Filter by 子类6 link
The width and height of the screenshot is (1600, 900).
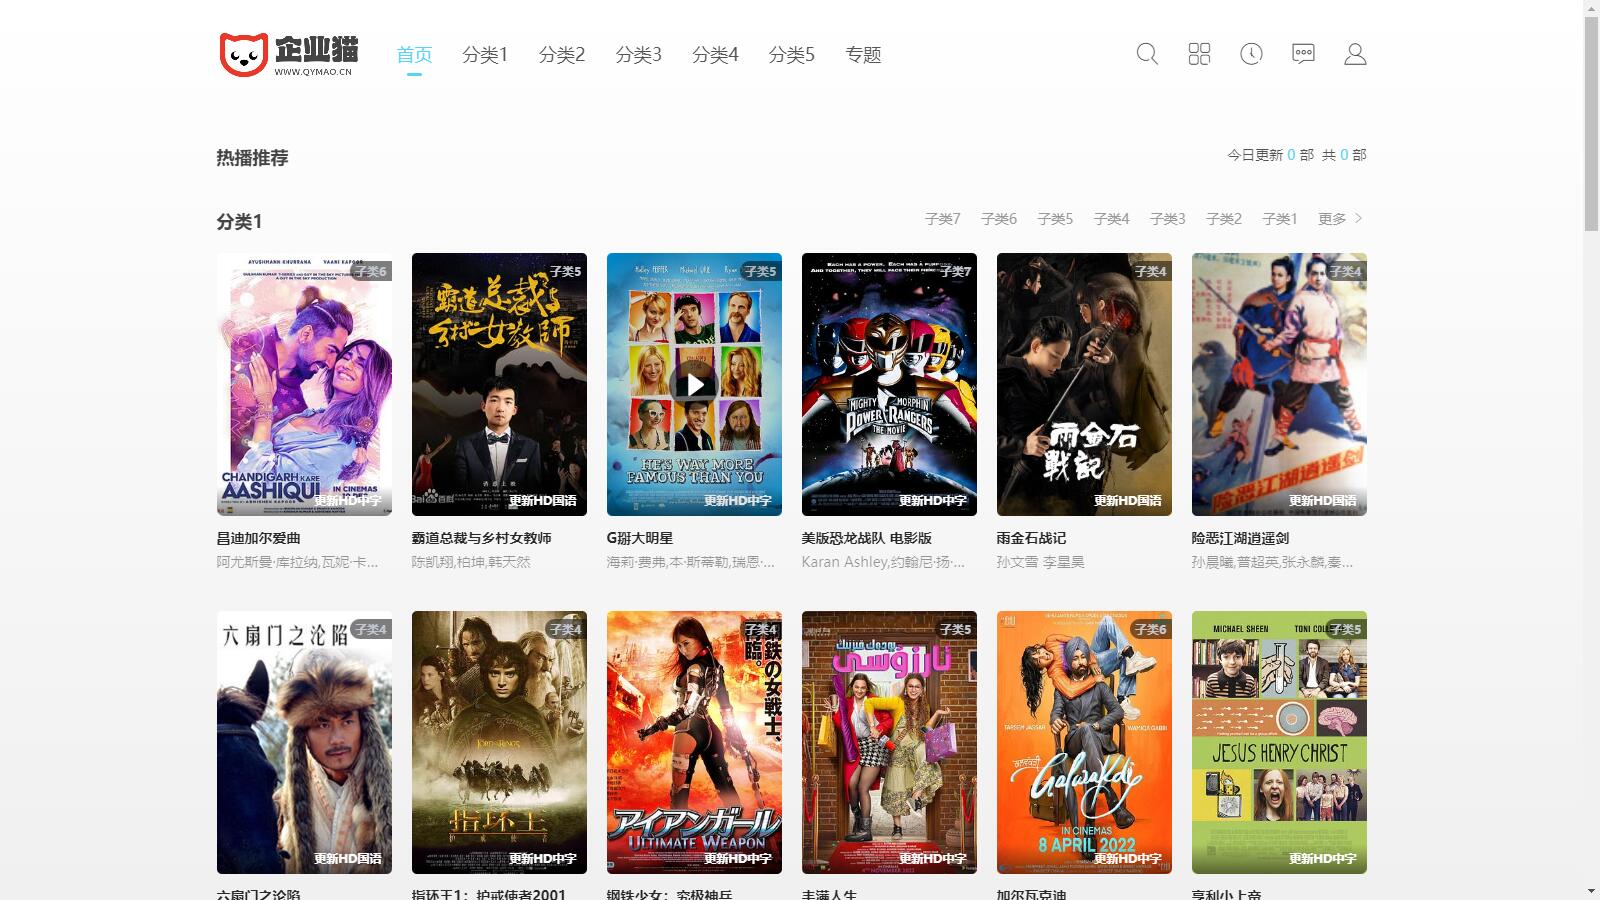click(998, 219)
